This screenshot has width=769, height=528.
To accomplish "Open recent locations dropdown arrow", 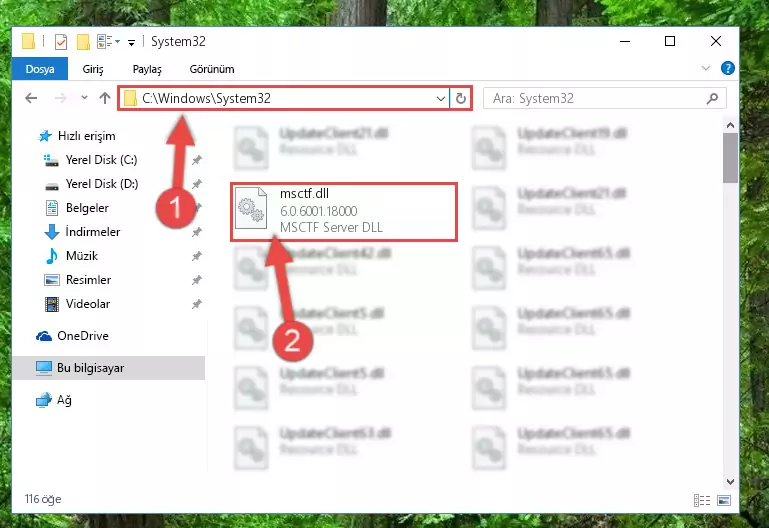I will 84,98.
